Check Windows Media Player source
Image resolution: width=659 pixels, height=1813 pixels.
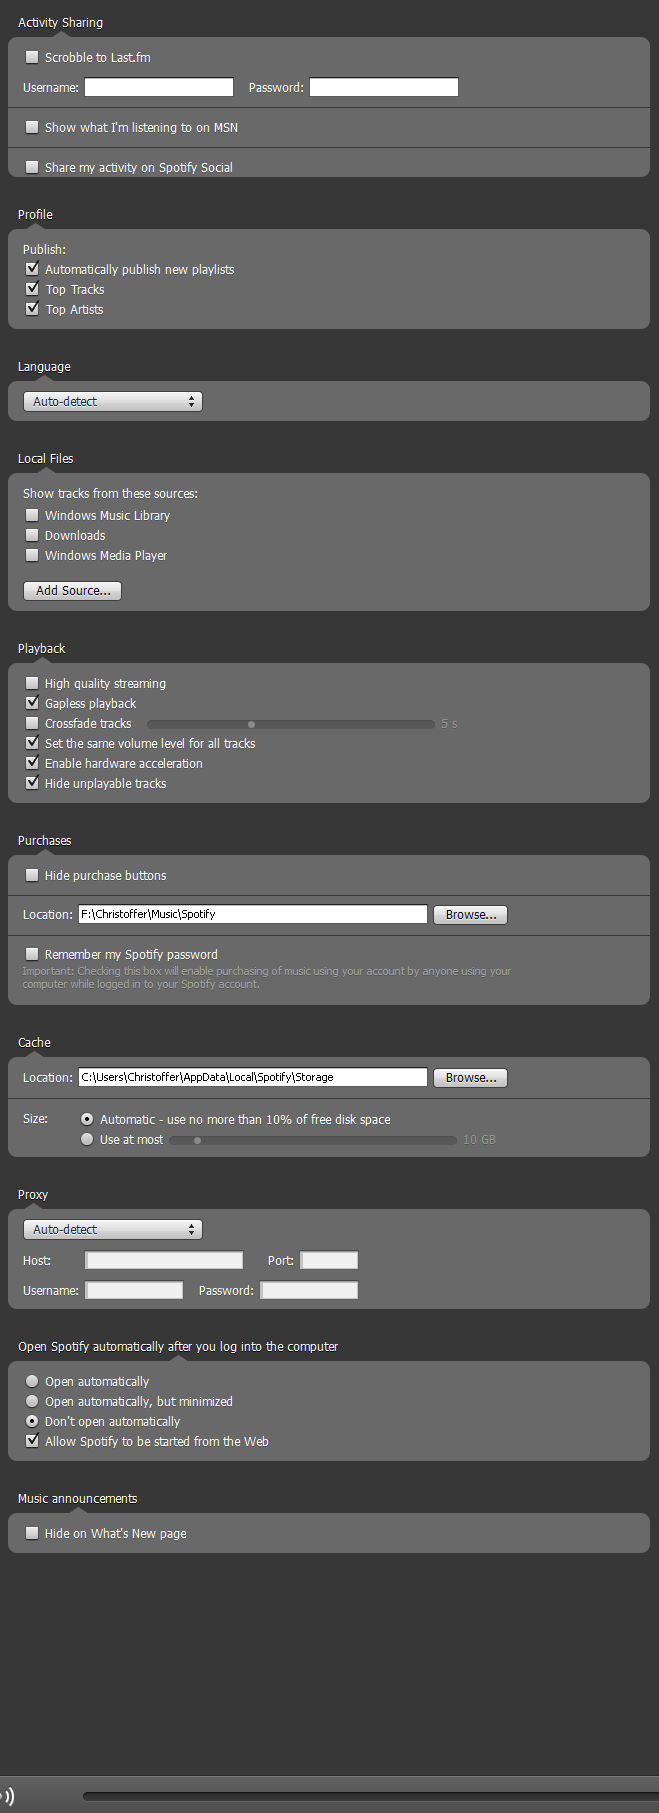pos(32,555)
